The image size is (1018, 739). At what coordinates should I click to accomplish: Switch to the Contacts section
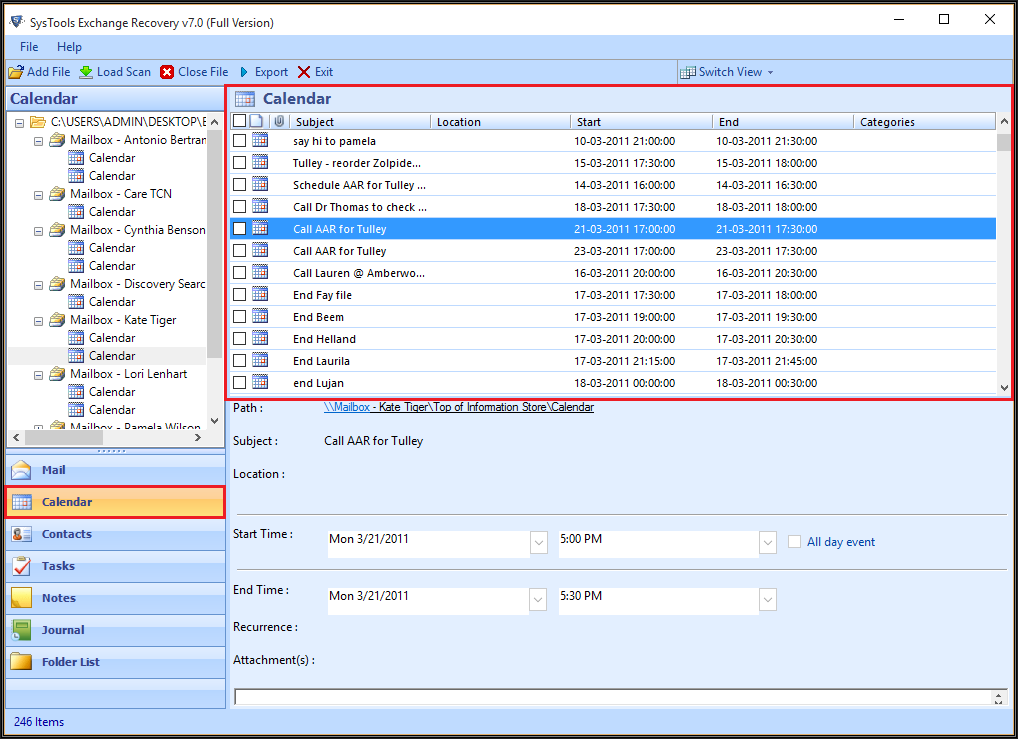point(116,534)
